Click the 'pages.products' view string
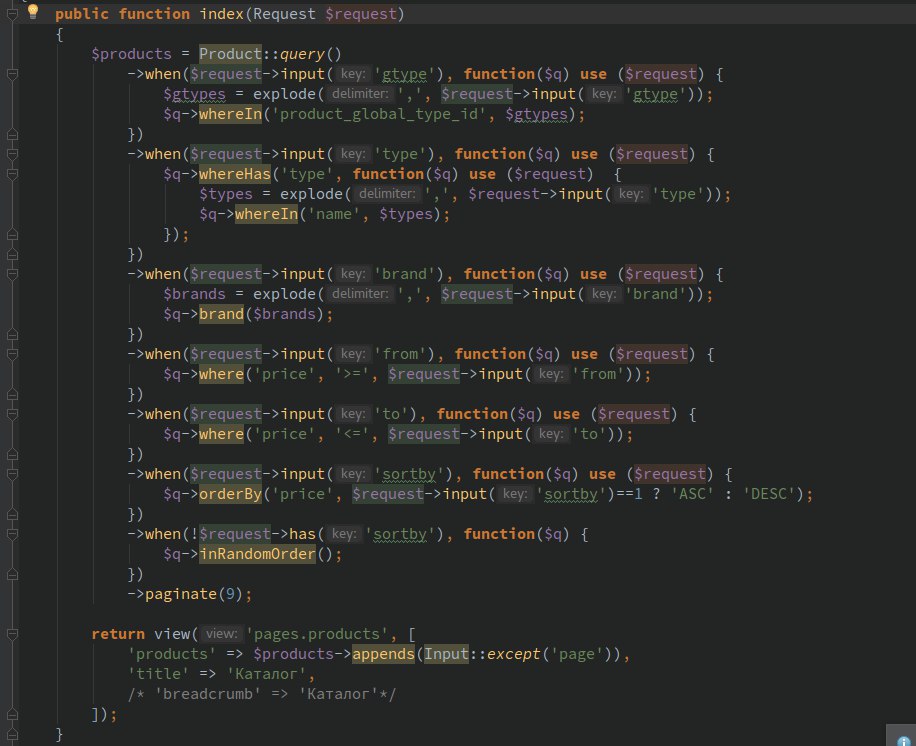The height and width of the screenshot is (746, 916). pyautogui.click(x=317, y=634)
